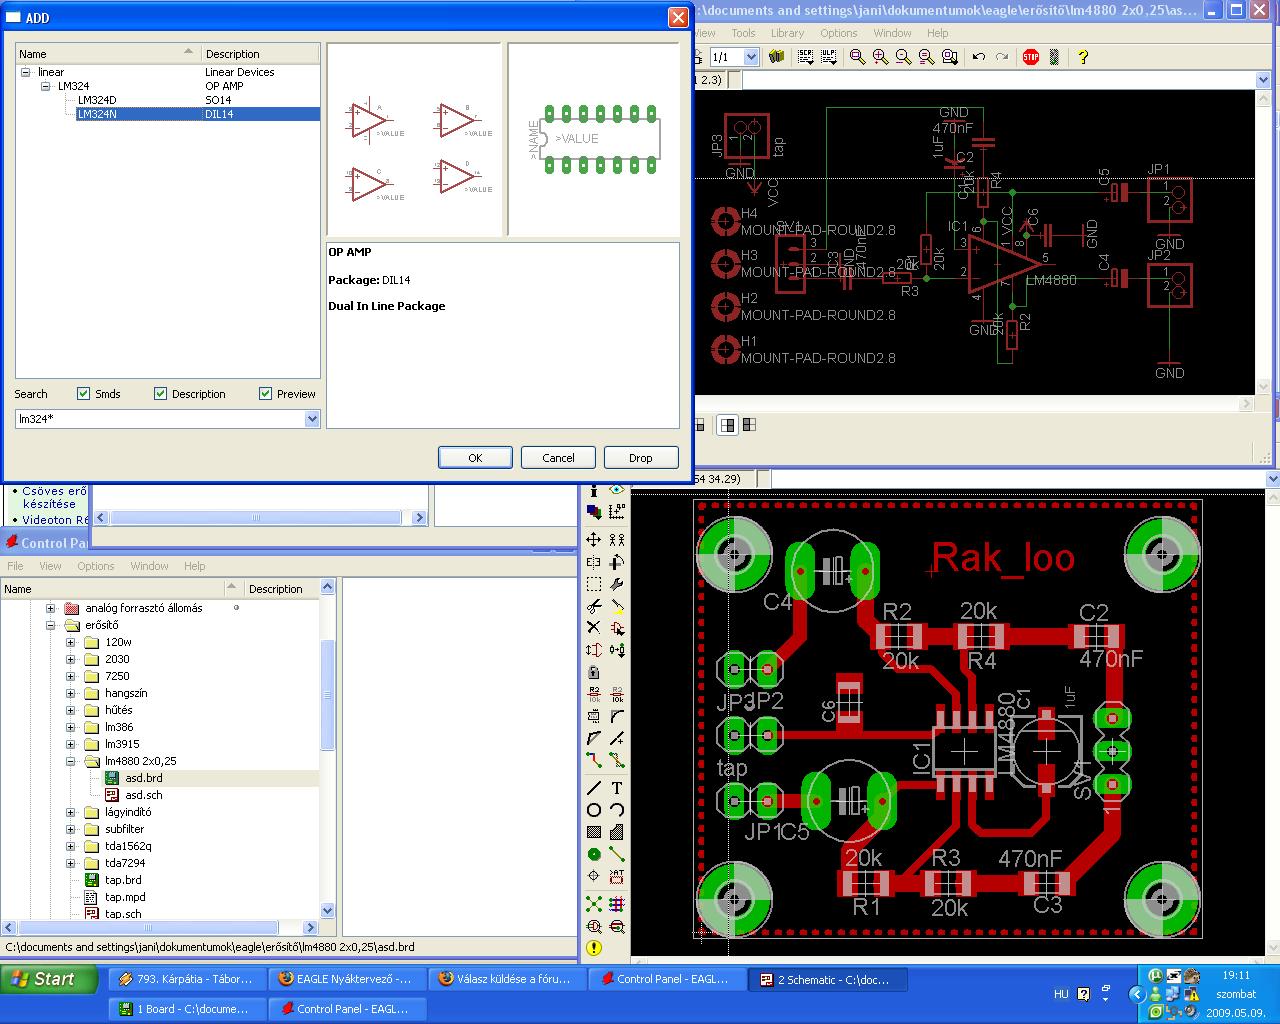Select the Change wrench tool
The image size is (1280, 1024).
point(617,584)
